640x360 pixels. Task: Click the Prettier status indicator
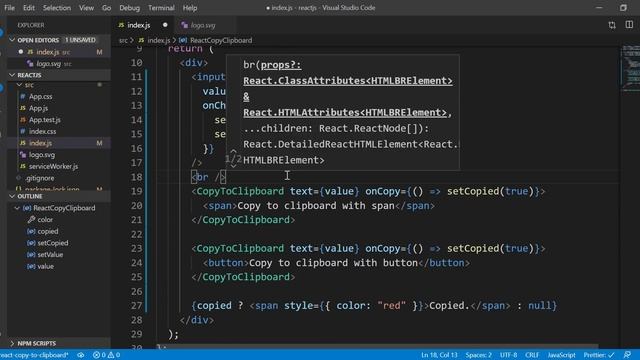click(598, 355)
